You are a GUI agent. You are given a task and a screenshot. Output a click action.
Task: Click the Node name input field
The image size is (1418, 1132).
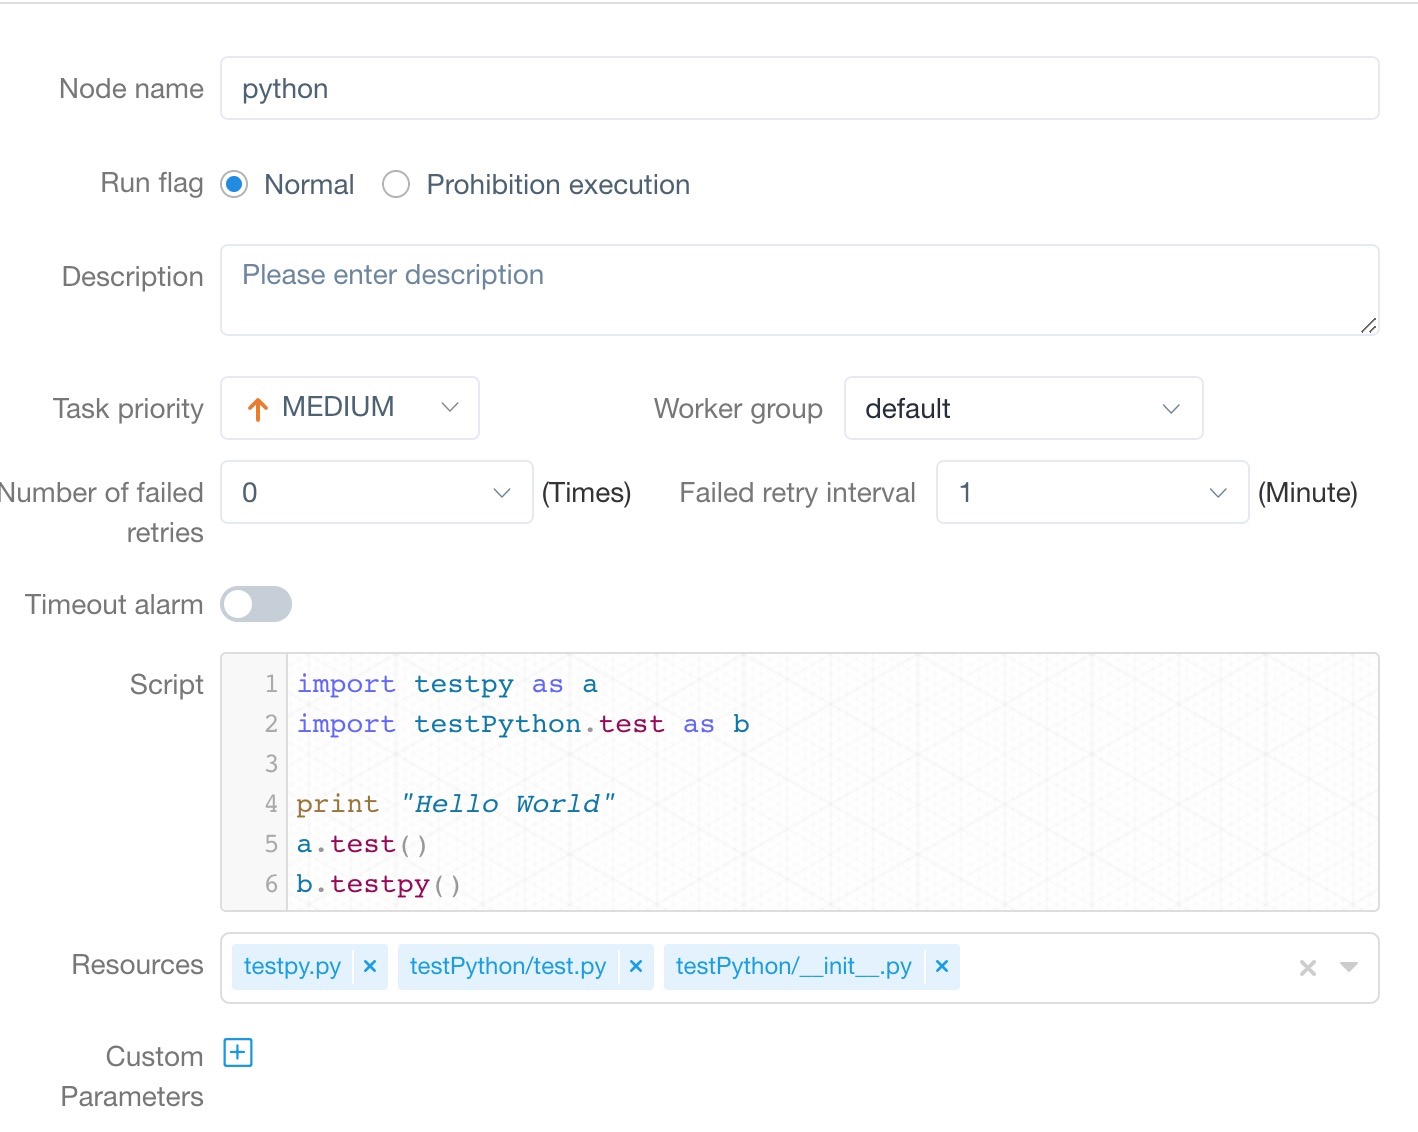pyautogui.click(x=799, y=89)
